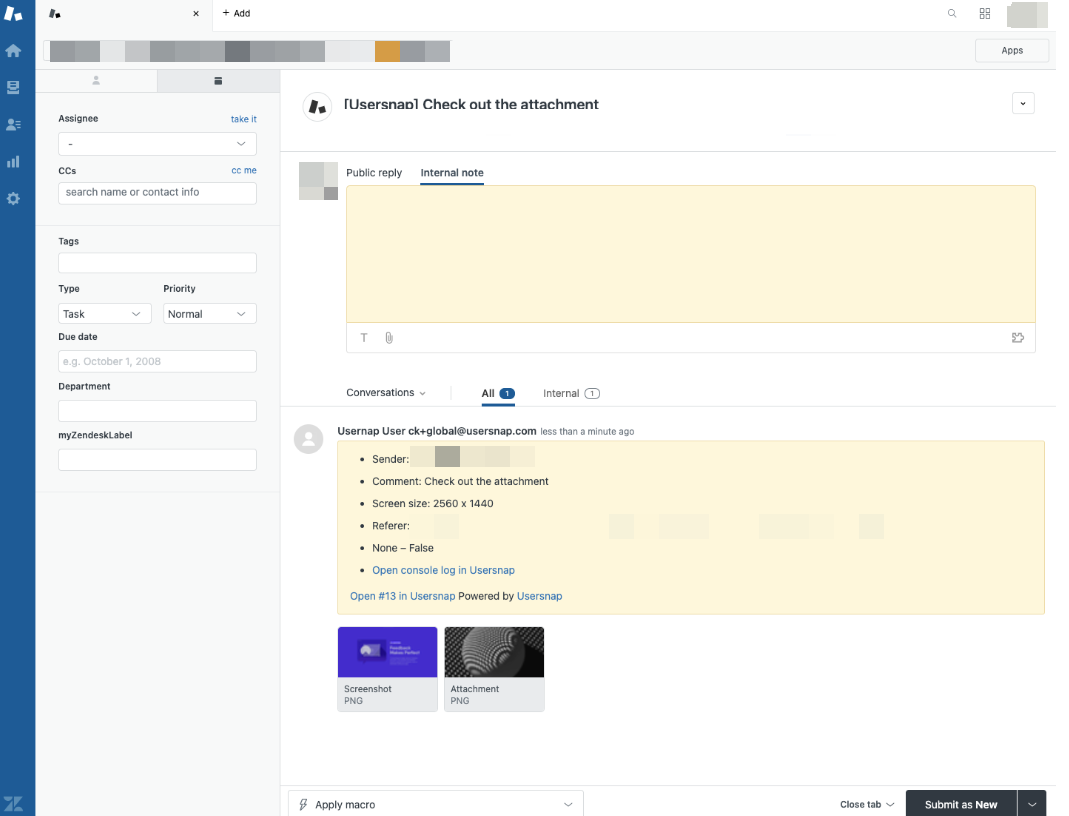Viewport: 1069px width, 816px height.
Task: Open the Close tab options
Action: [867, 804]
